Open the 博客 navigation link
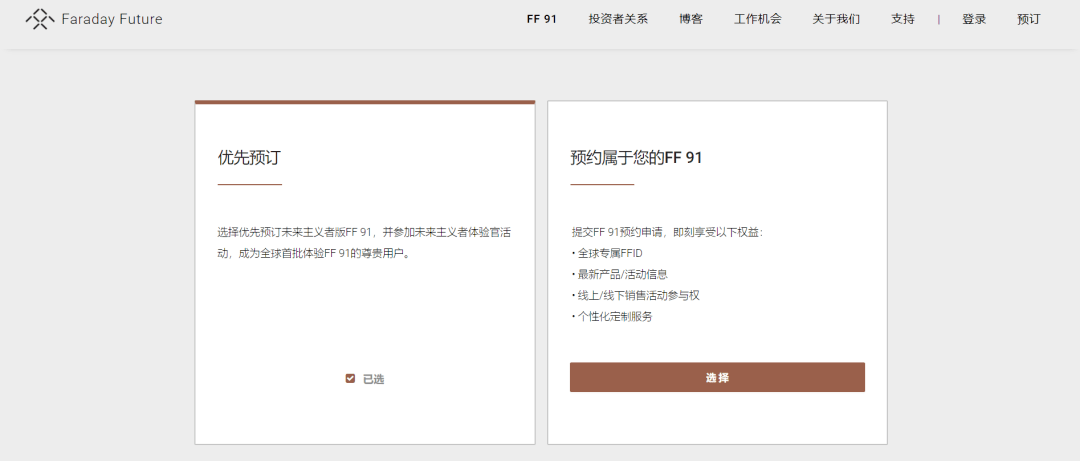1080x461 pixels. point(690,19)
